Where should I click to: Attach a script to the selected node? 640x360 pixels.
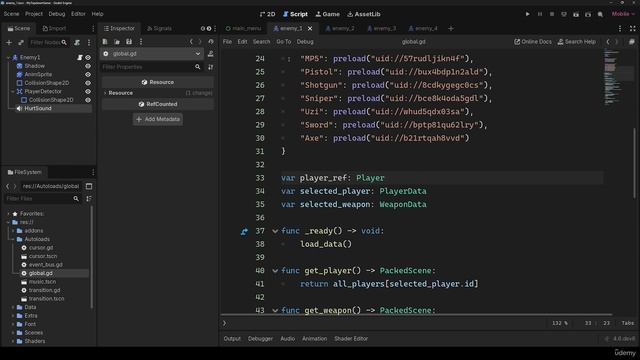[x=77, y=42]
